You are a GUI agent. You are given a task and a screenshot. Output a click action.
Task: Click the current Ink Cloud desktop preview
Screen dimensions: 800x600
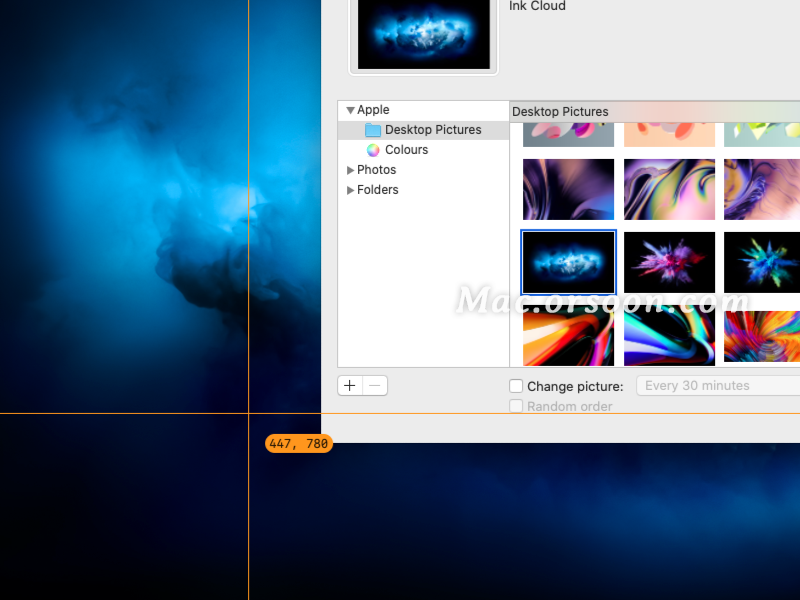pos(423,34)
